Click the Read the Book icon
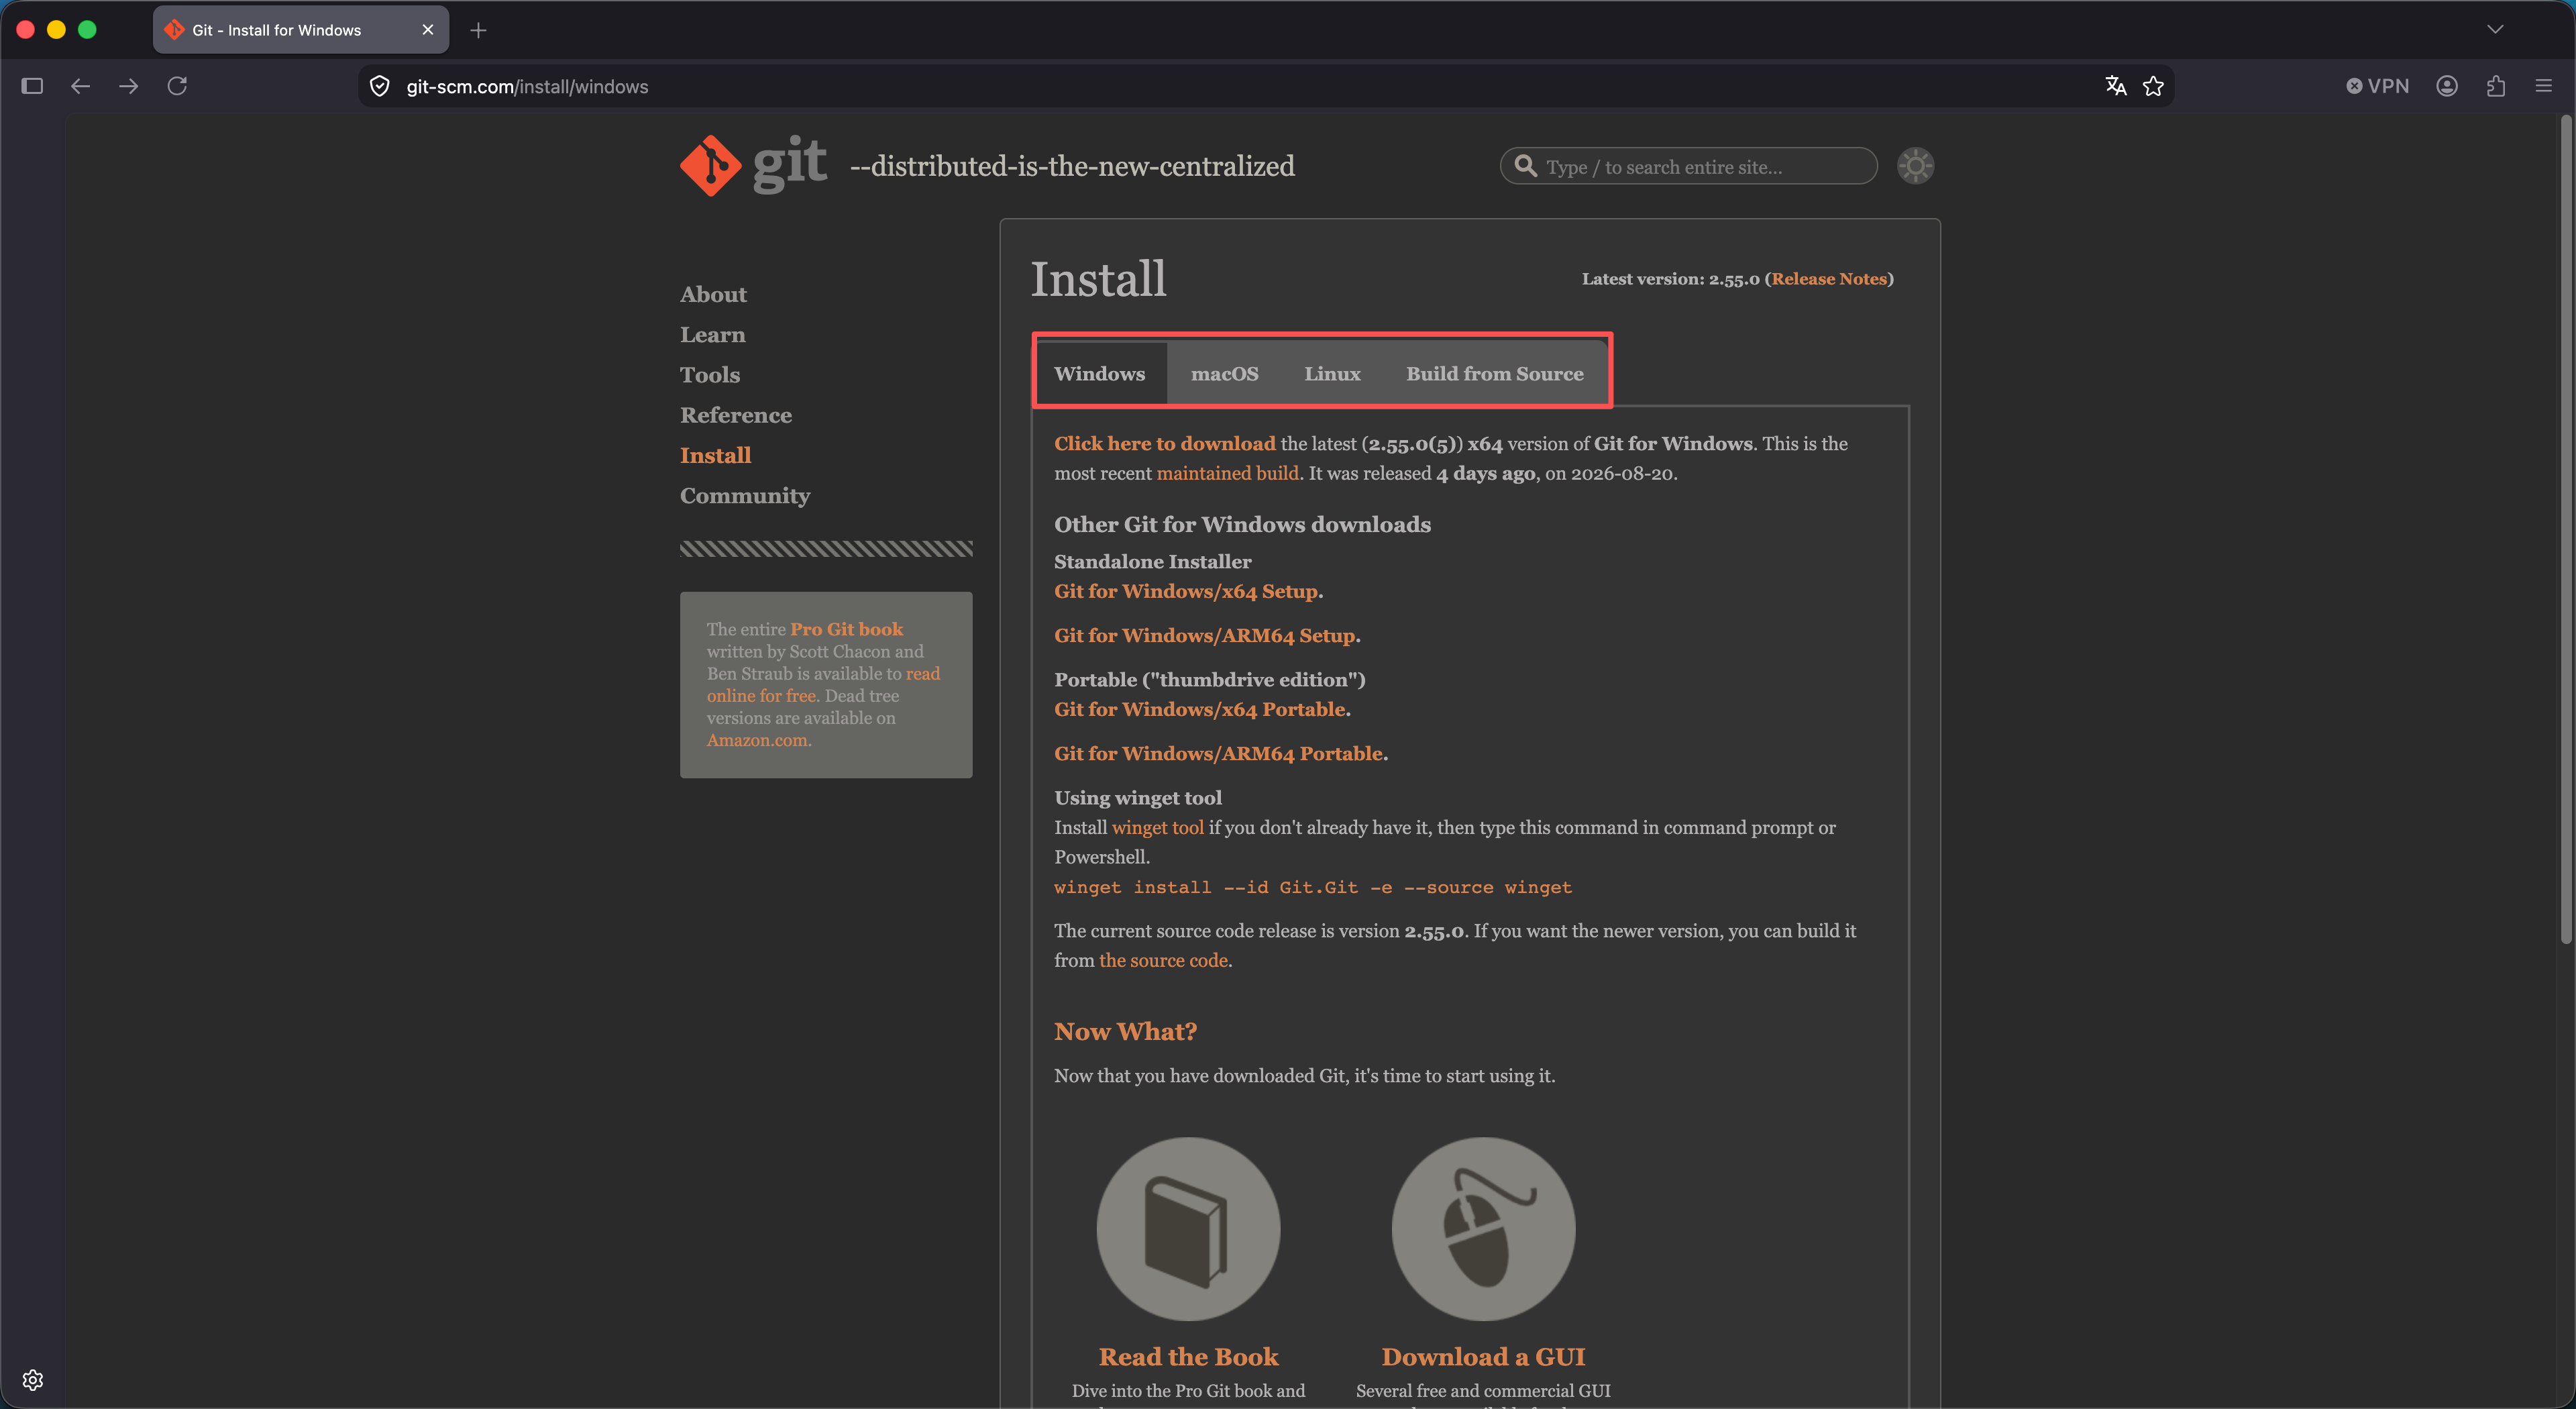 coord(1188,1229)
